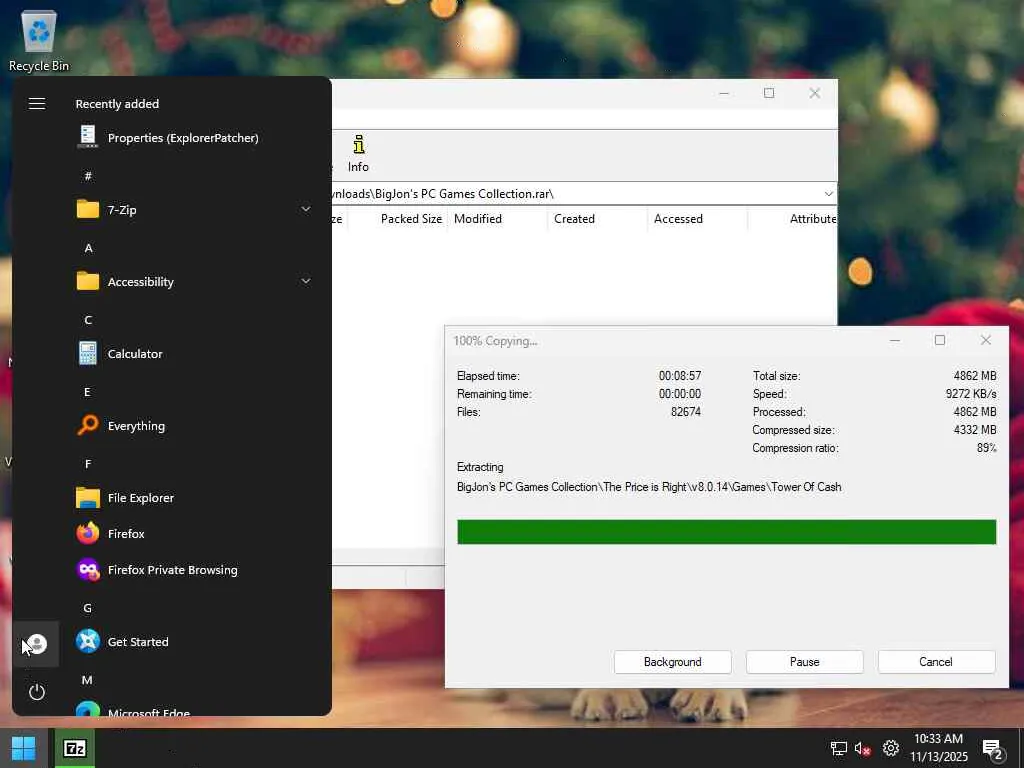Viewport: 1024px width, 768px height.
Task: Click the 7-Zip taskbar icon
Action: point(74,748)
